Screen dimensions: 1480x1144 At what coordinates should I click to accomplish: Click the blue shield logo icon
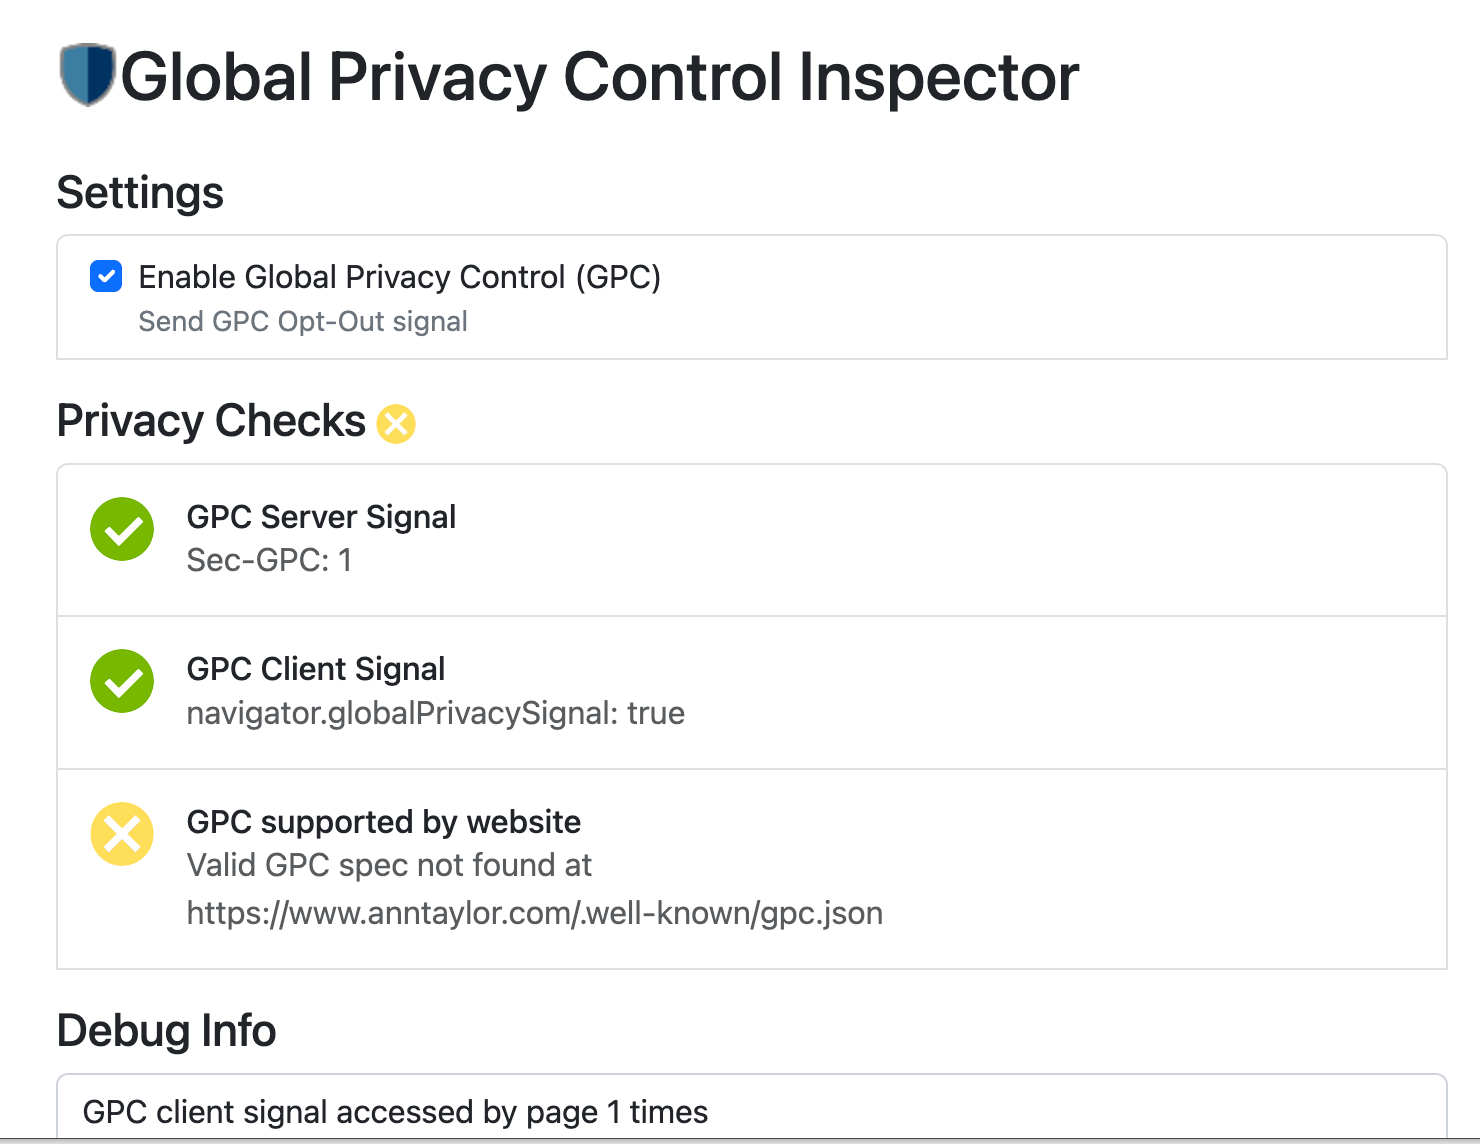tap(87, 75)
